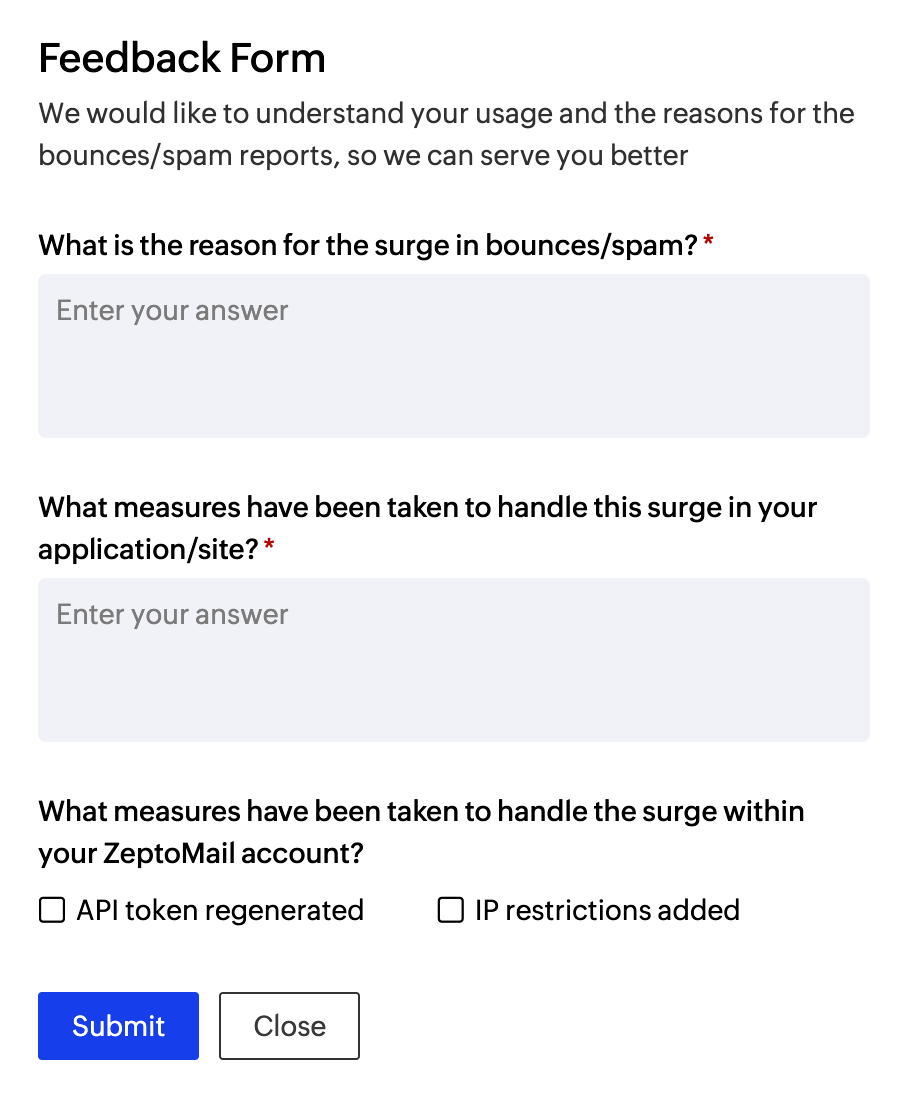Click Submit to send your feedback
The image size is (902, 1094).
click(118, 1026)
